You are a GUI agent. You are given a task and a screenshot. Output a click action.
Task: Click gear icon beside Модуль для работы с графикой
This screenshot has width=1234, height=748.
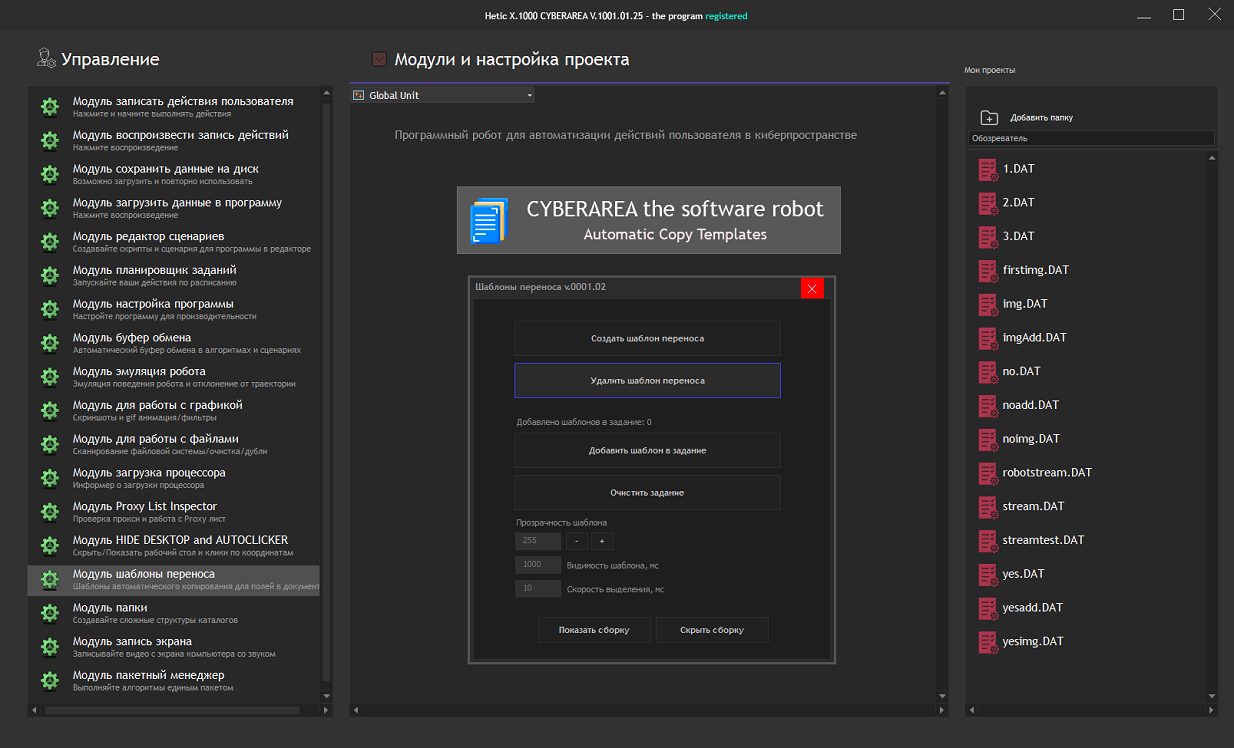[49, 411]
